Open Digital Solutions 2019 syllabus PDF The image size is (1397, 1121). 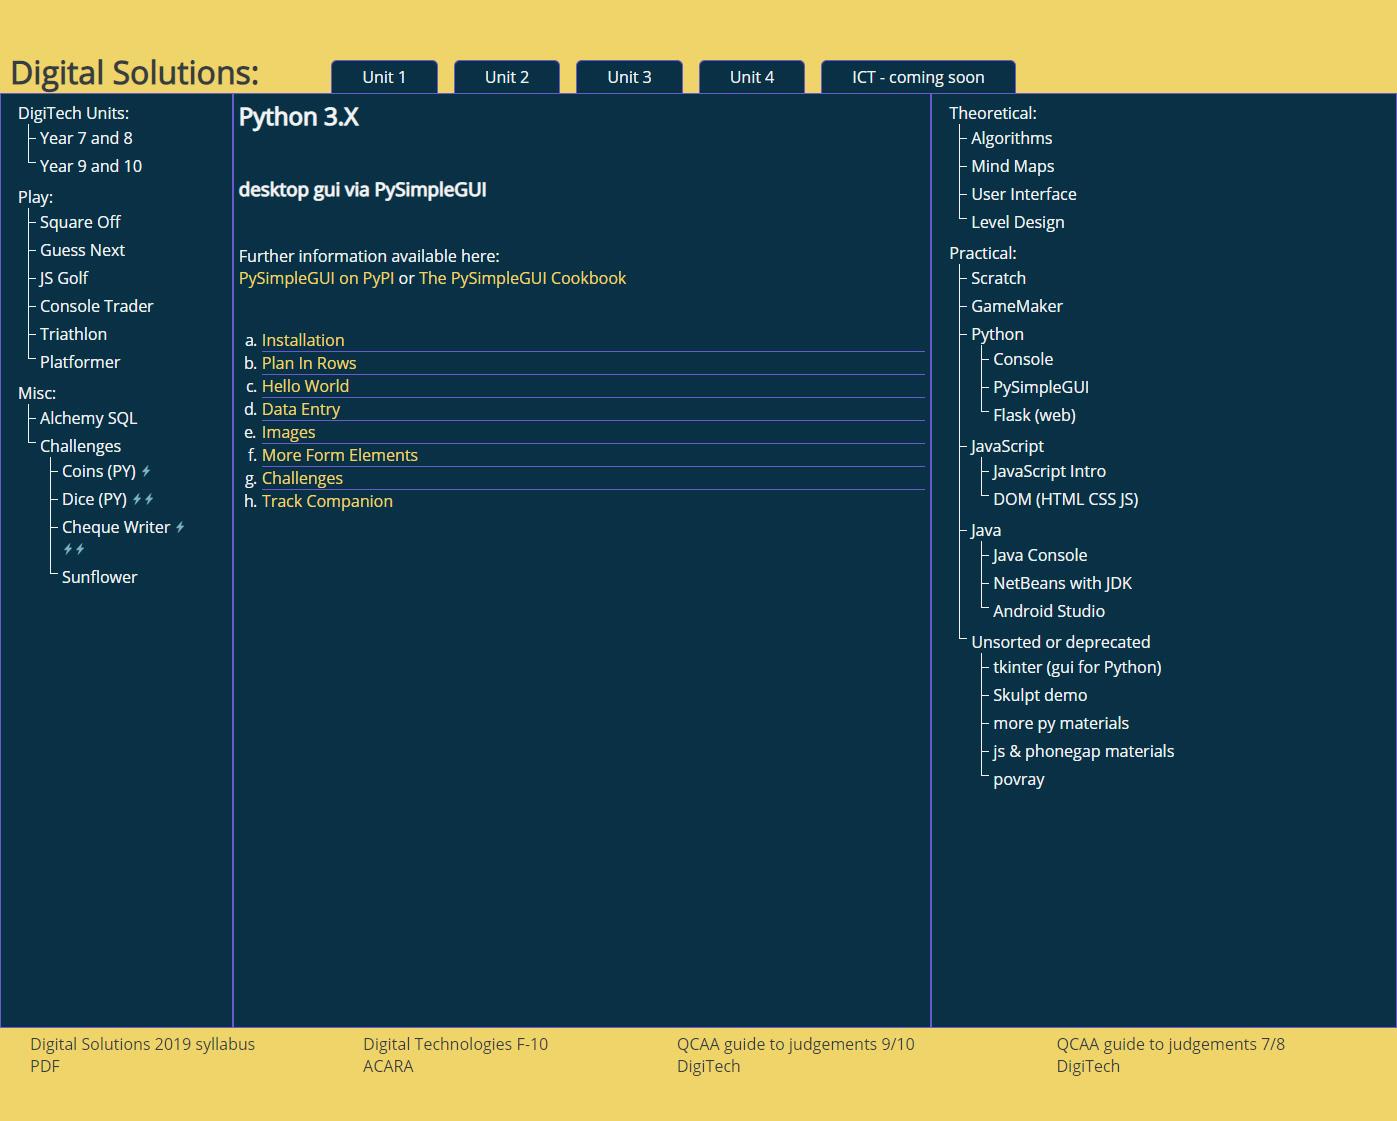[142, 1055]
